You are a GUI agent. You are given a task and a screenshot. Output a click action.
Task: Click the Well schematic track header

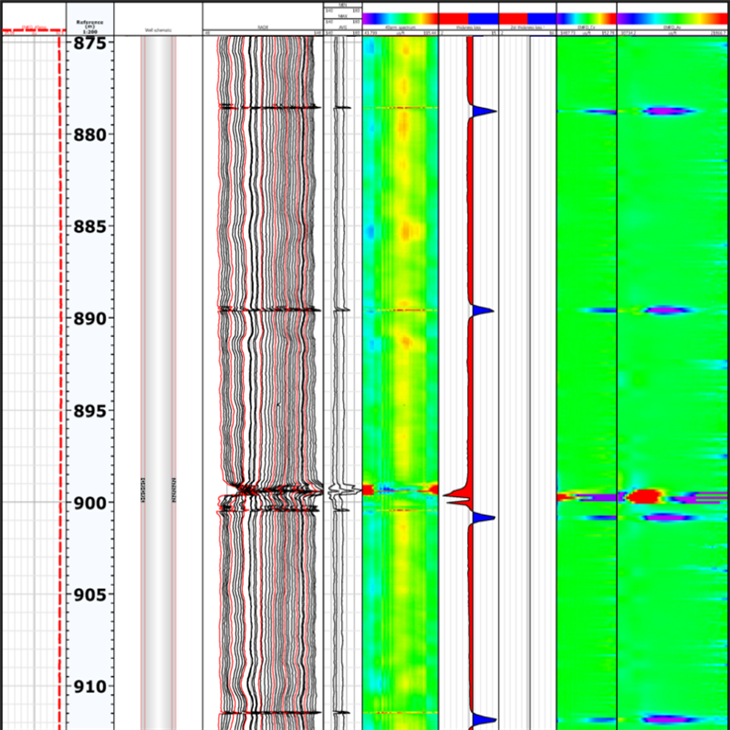pos(158,31)
